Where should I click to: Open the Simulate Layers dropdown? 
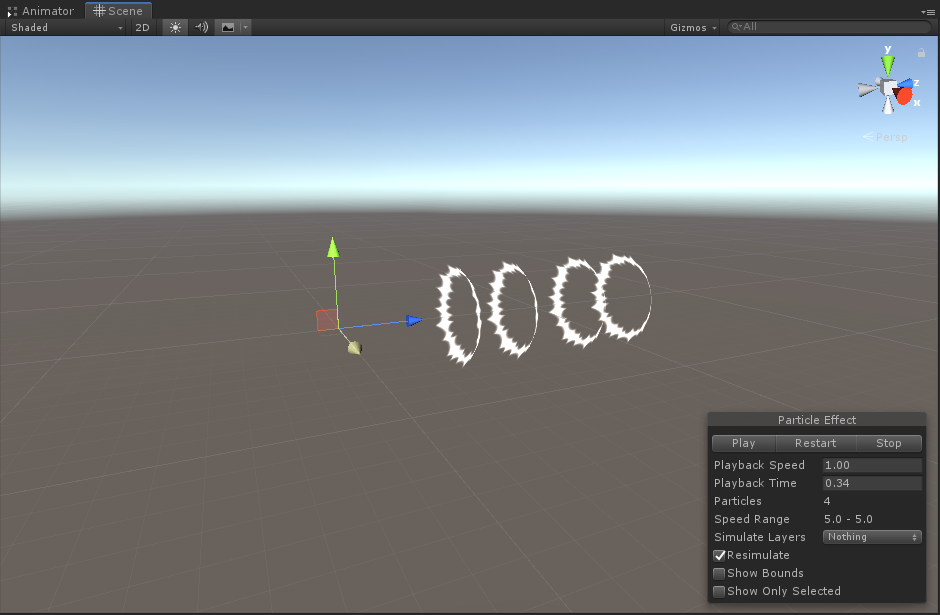(x=872, y=537)
